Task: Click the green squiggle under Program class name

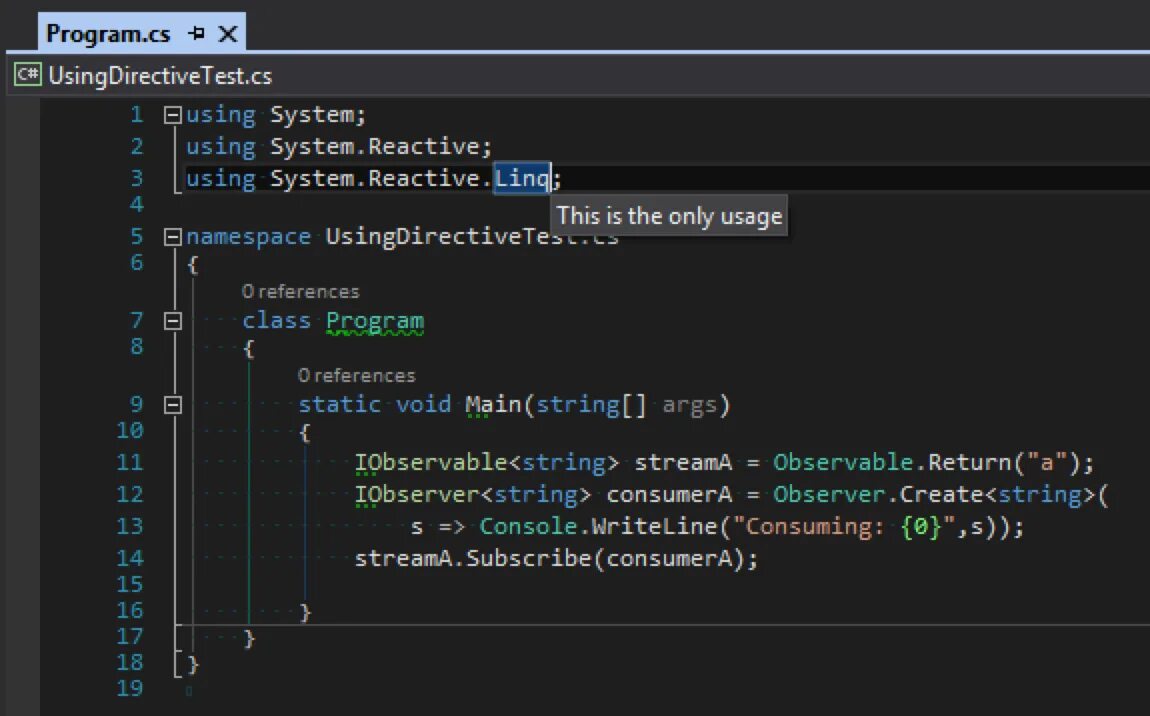Action: pos(375,334)
